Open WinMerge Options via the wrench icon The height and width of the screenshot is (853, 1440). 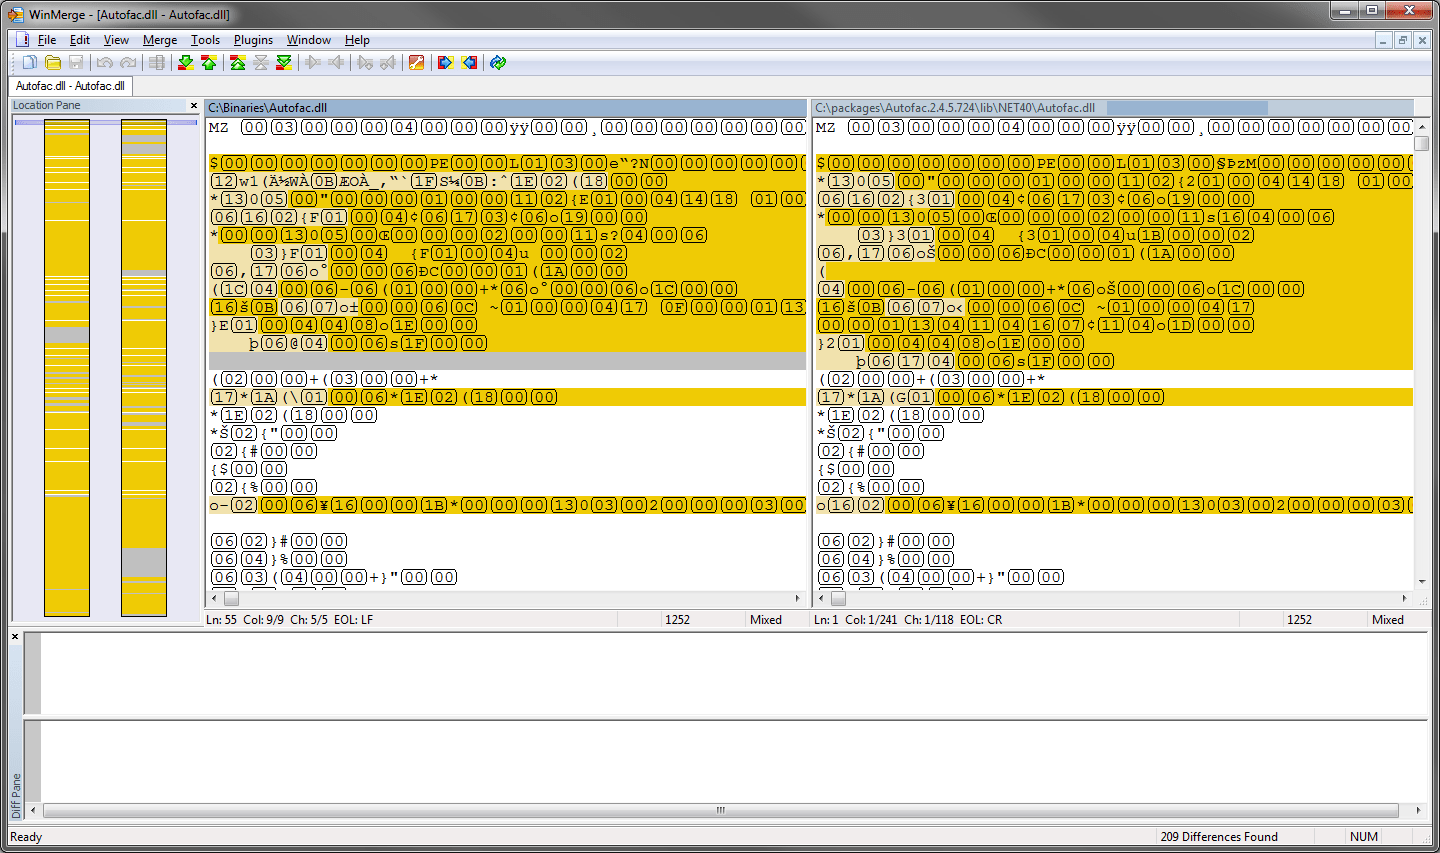pyautogui.click(x=416, y=62)
